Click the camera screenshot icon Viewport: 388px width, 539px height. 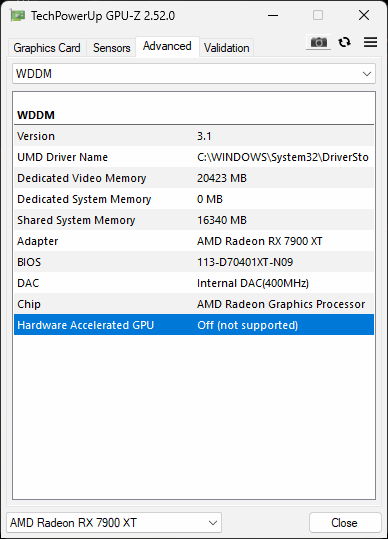(319, 42)
